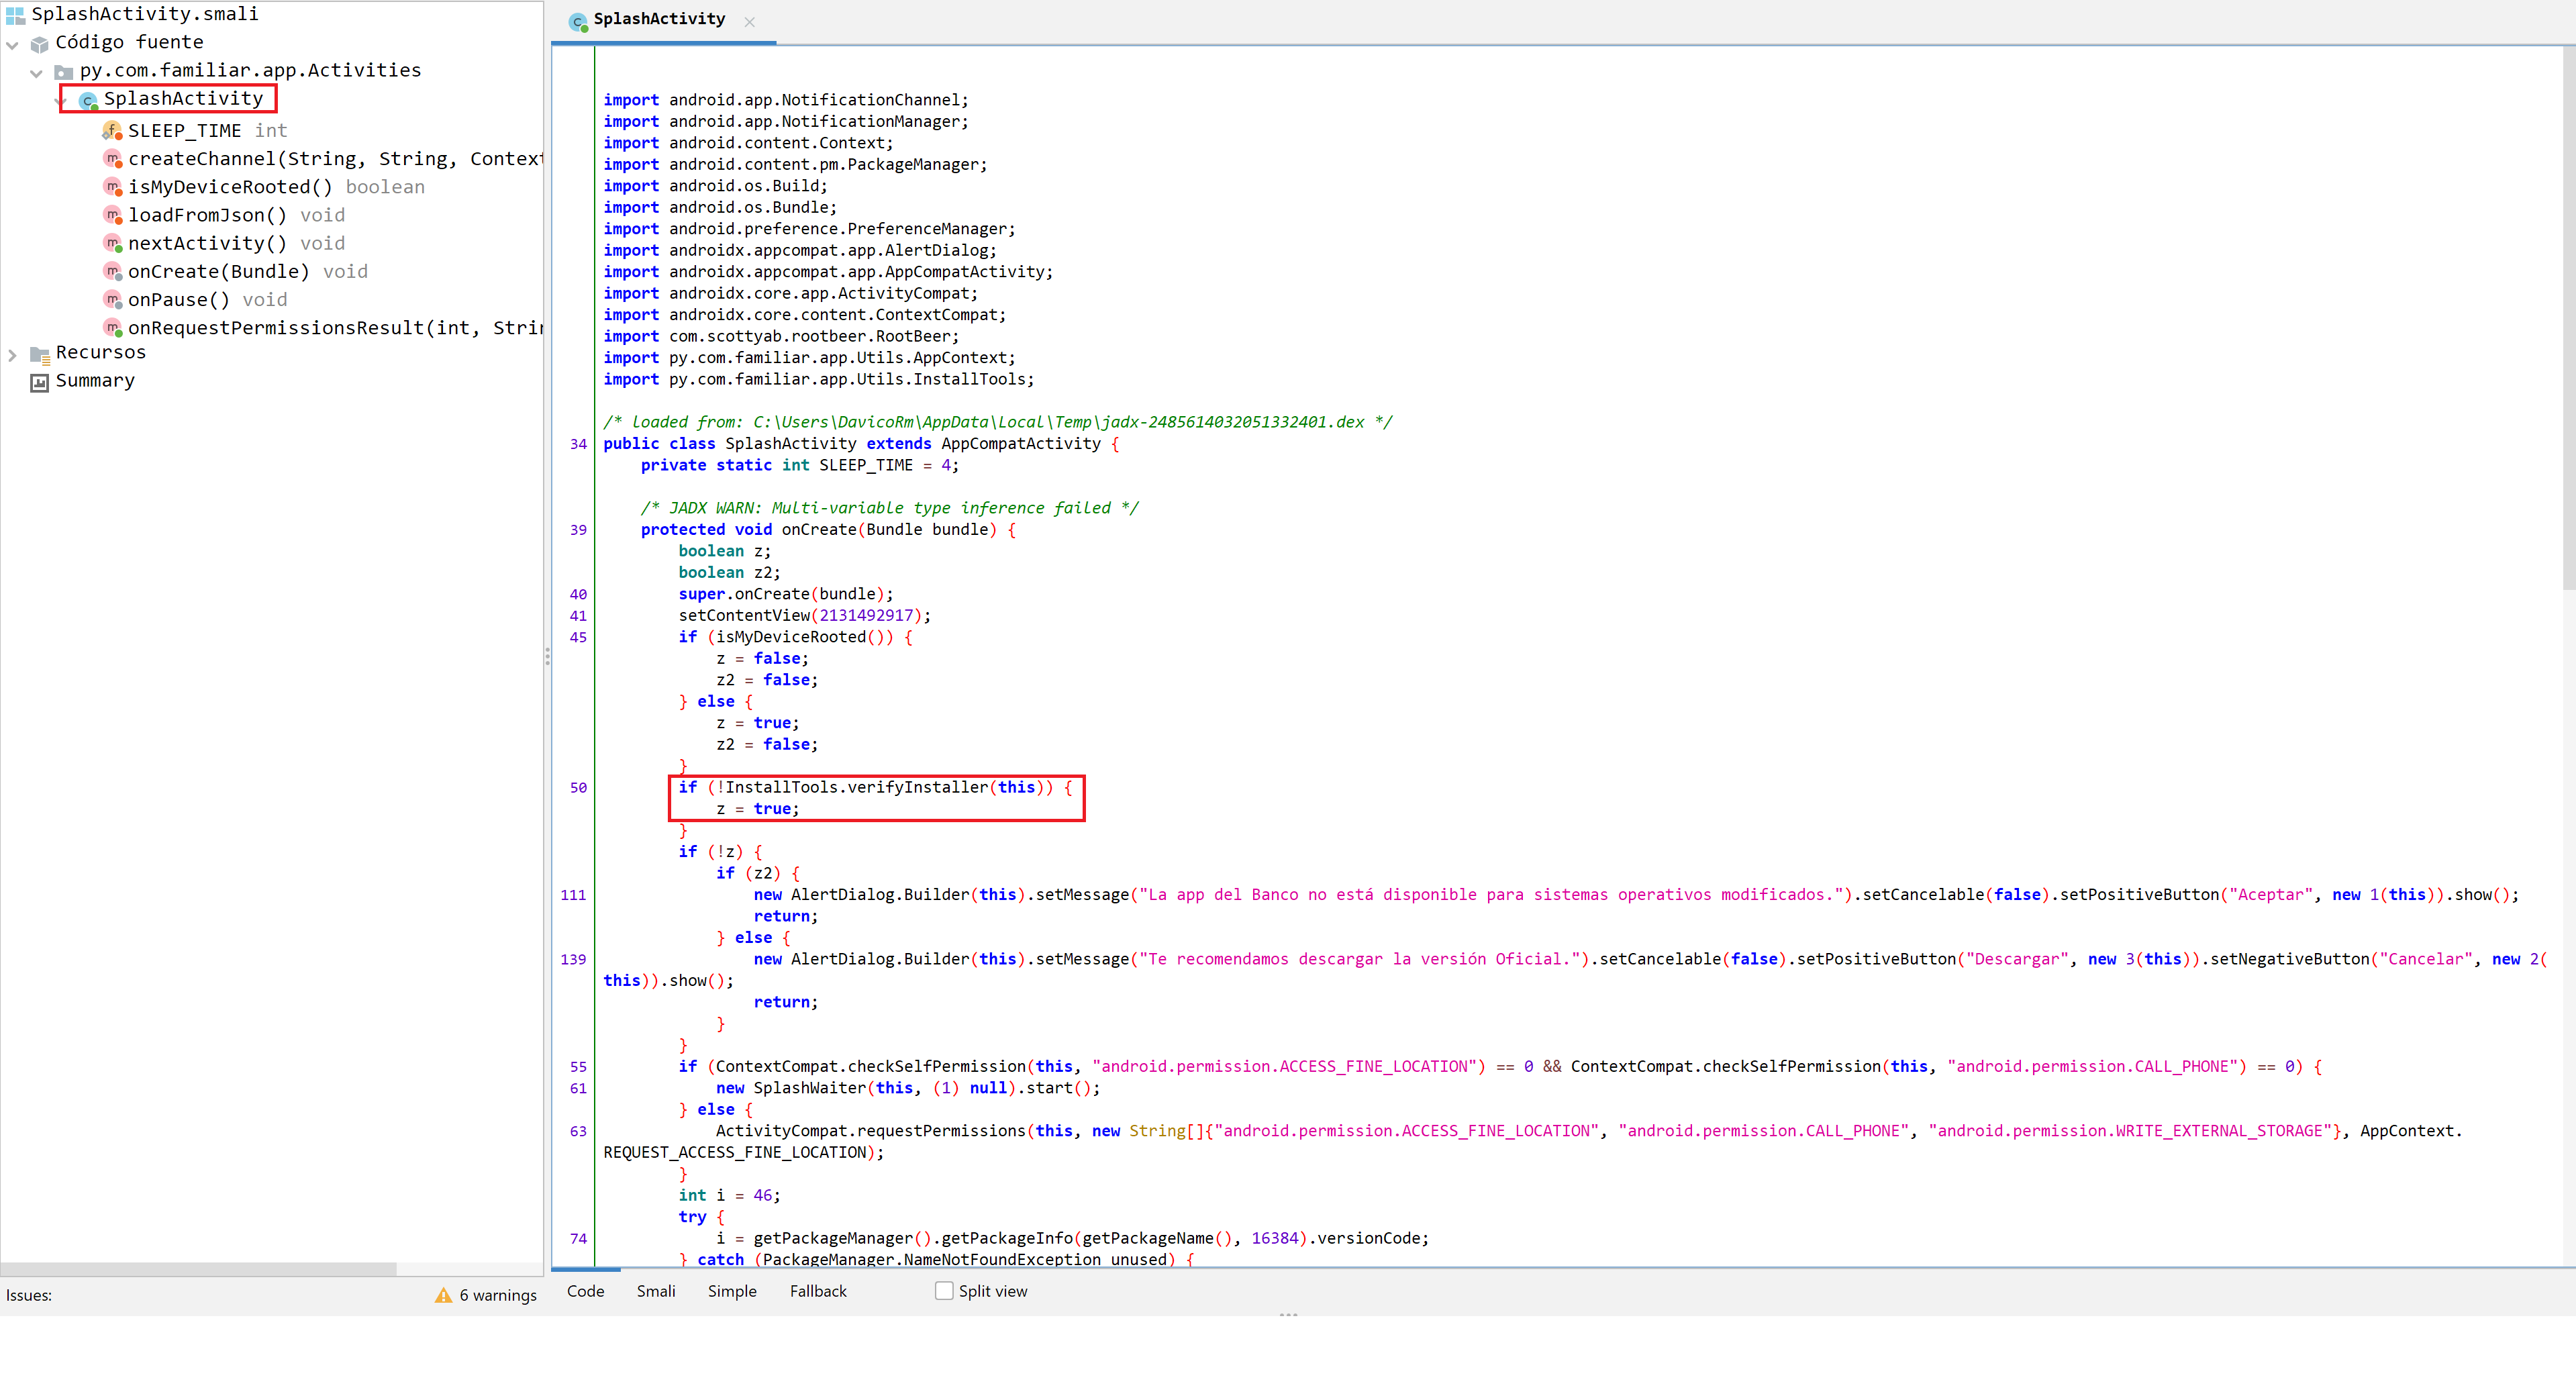Click the nextActivity method icon
Image resolution: width=2576 pixels, height=1394 pixels.
tap(112, 243)
